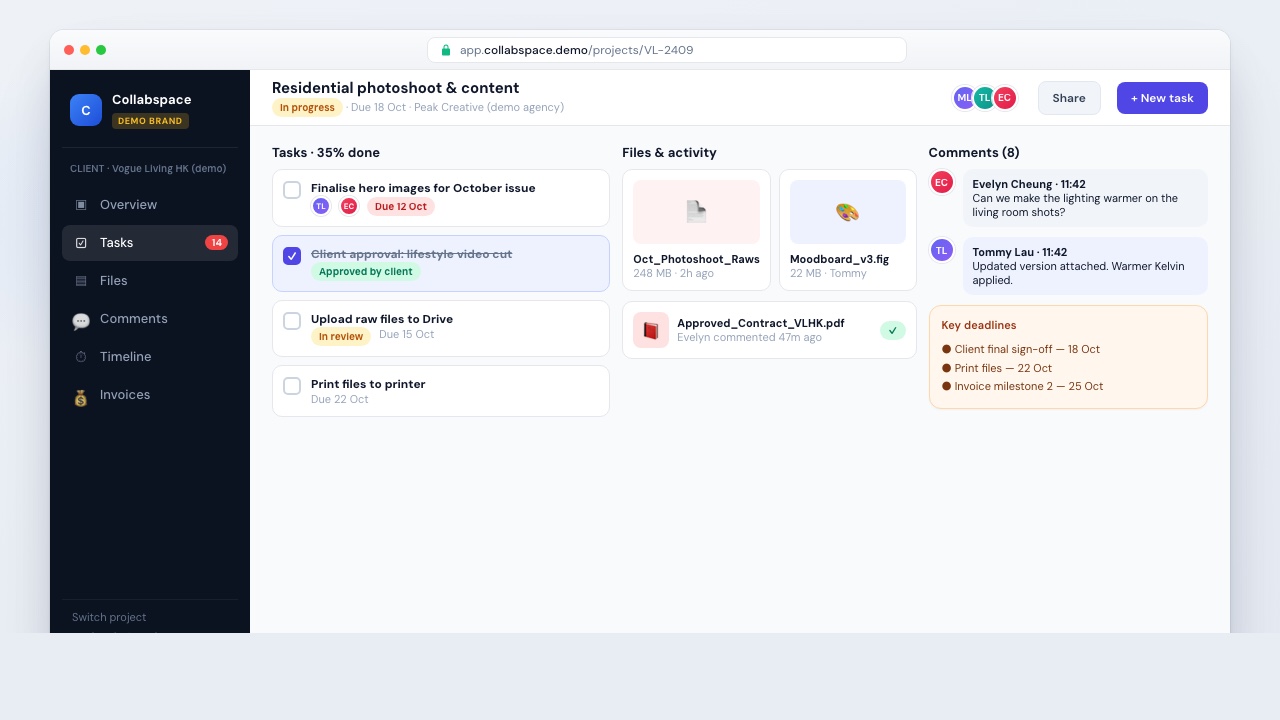Click Client final sign-off 18 Oct deadline
Viewport: 1280px width, 720px height.
pos(1021,349)
